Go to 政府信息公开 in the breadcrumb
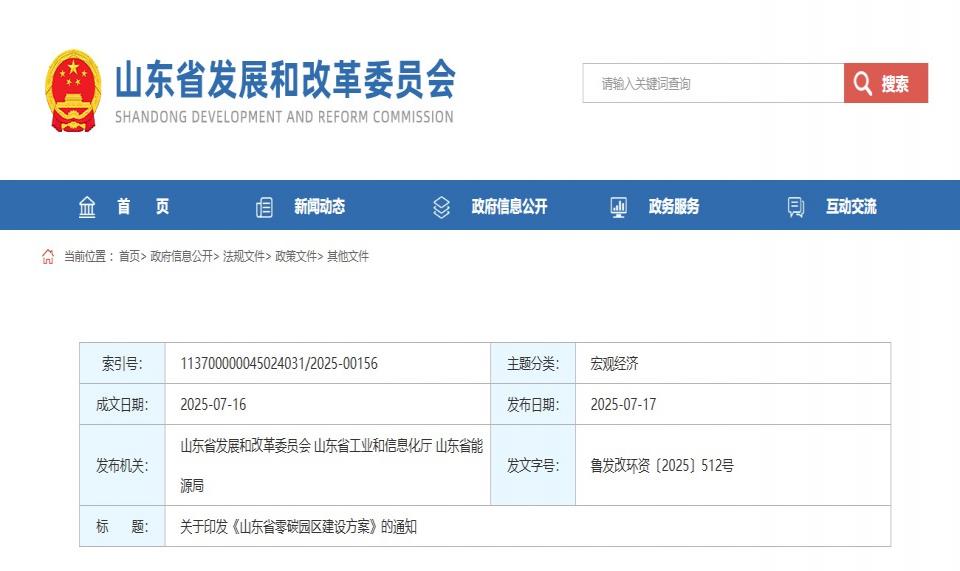This screenshot has width=960, height=571. click(181, 256)
